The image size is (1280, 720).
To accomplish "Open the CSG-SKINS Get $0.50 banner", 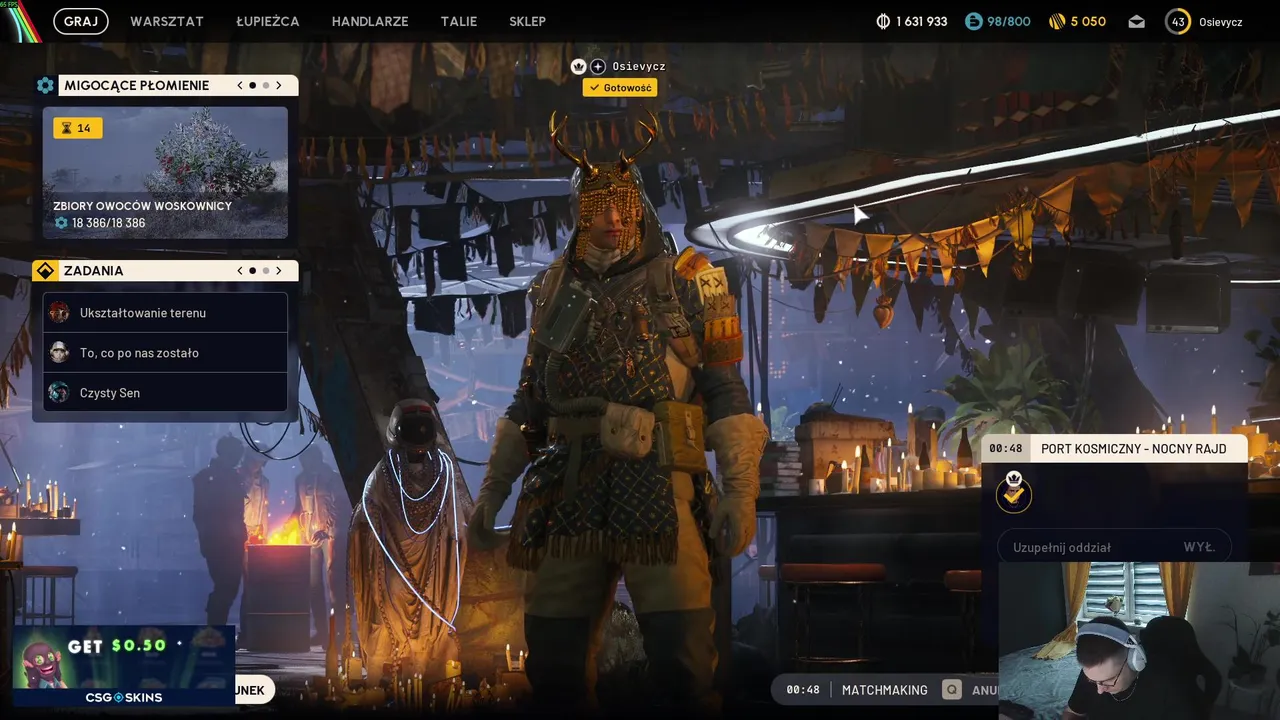I will coord(124,665).
